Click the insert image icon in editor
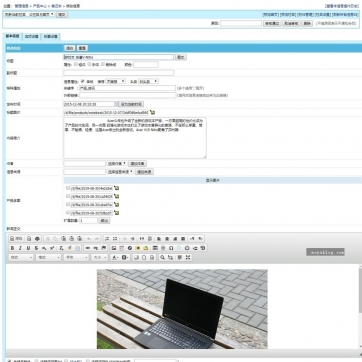Image resolution: width=362 pixels, height=362 pixels. [114, 248]
